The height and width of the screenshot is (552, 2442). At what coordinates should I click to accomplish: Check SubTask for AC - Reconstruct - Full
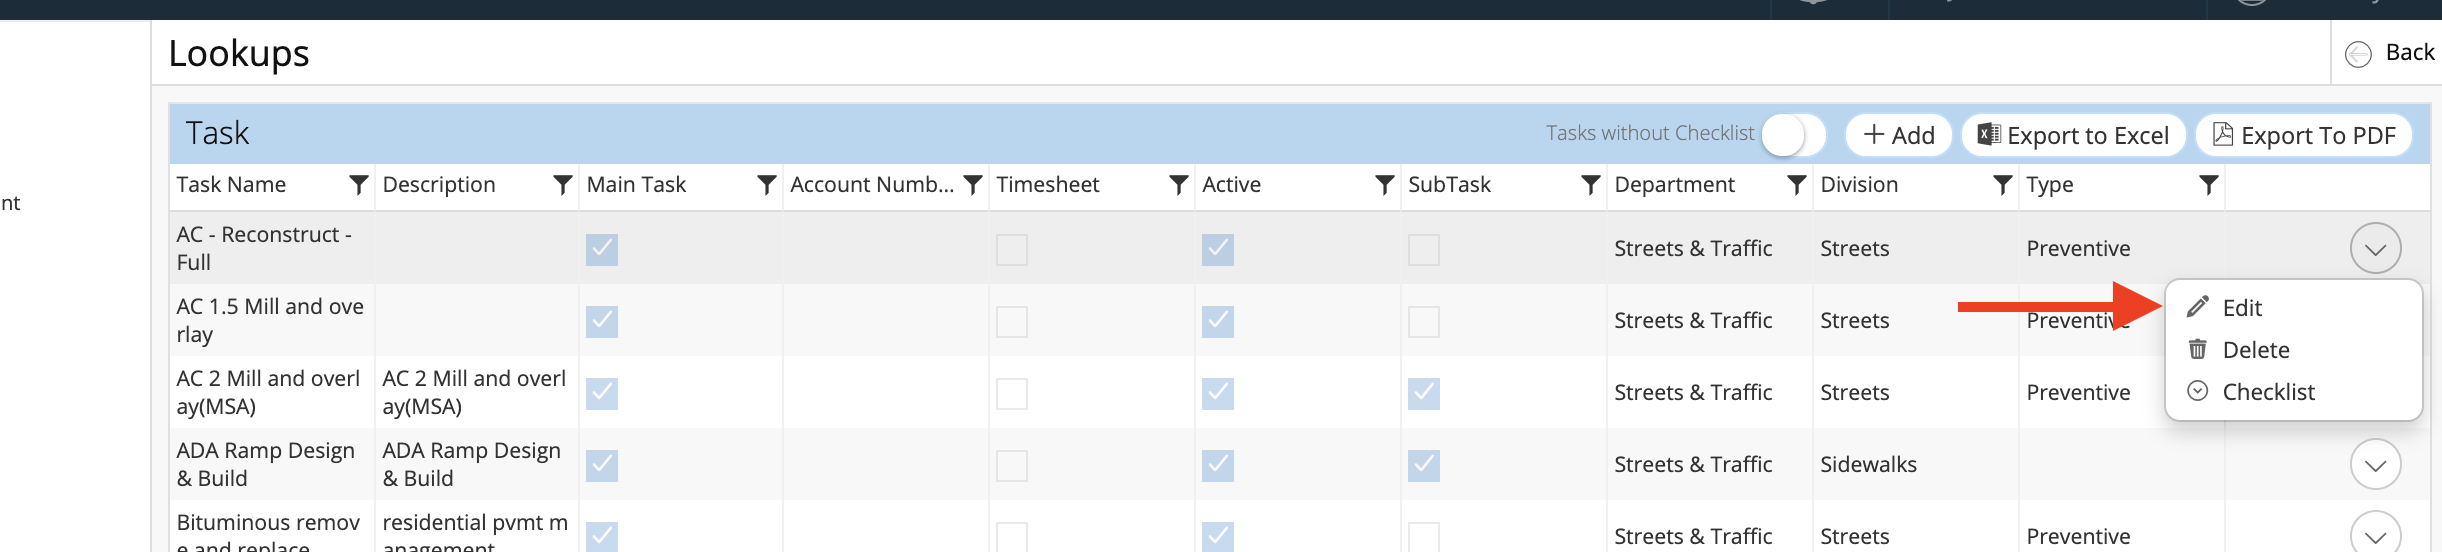tap(1424, 249)
